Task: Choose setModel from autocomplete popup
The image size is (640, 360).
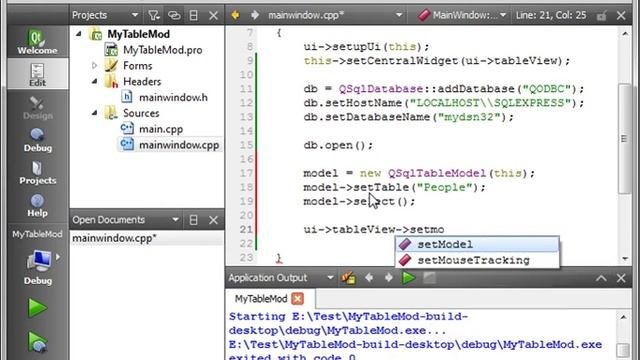Action: pyautogui.click(x=477, y=244)
